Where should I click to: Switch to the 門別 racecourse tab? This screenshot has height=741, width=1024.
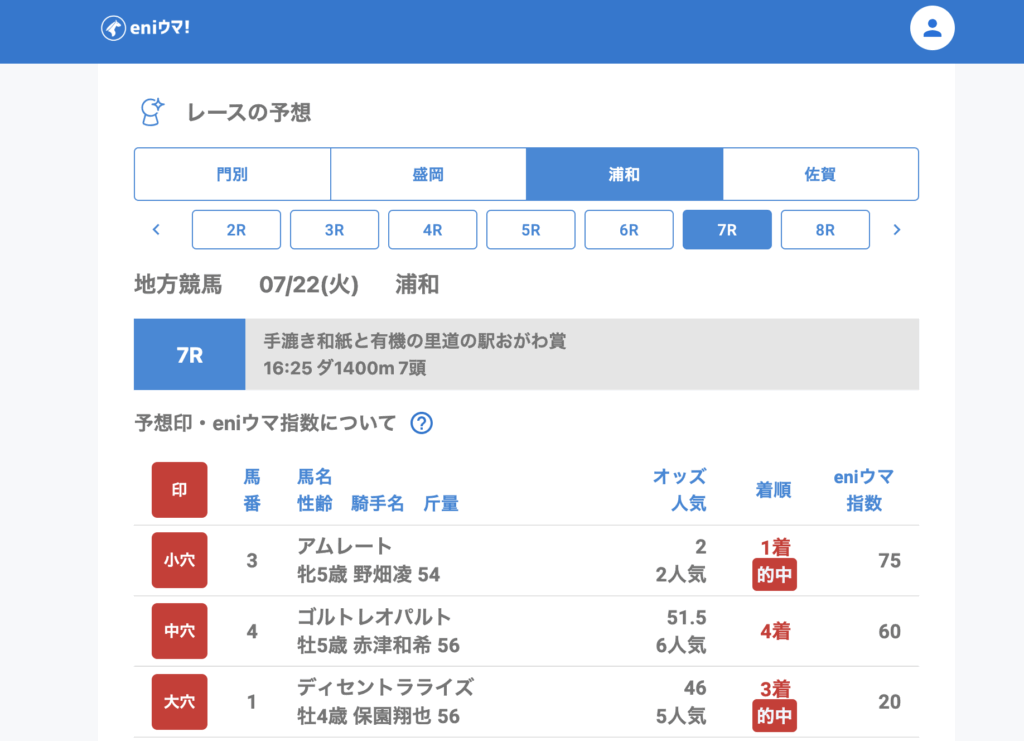point(232,174)
